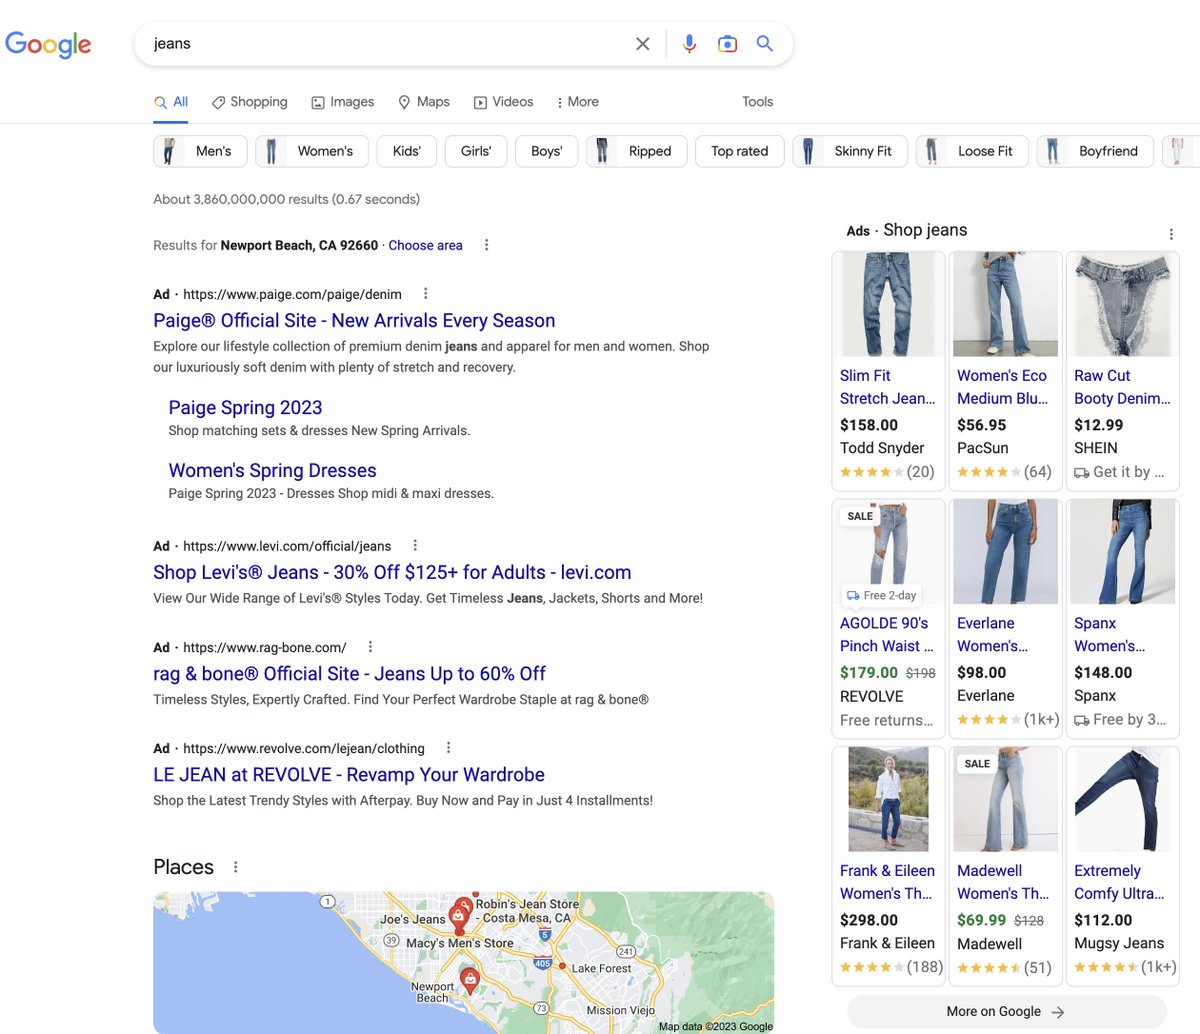1200x1034 pixels.
Task: Clear the search box with X icon
Action: [x=643, y=44]
